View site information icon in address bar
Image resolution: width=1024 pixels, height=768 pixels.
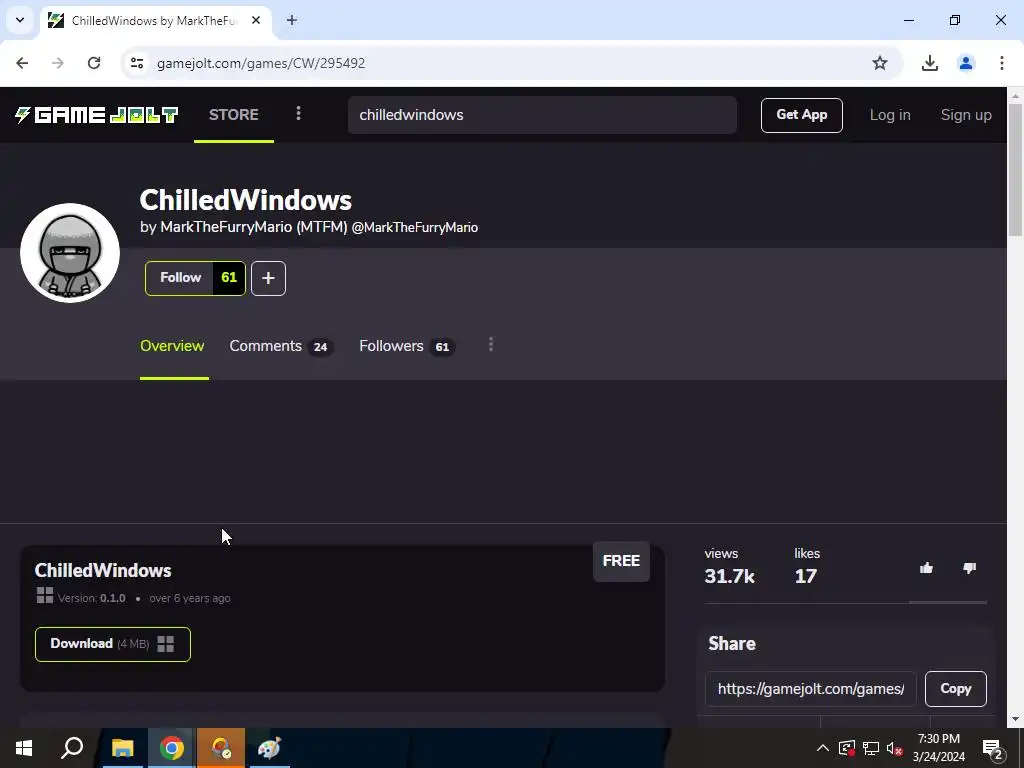(x=137, y=63)
